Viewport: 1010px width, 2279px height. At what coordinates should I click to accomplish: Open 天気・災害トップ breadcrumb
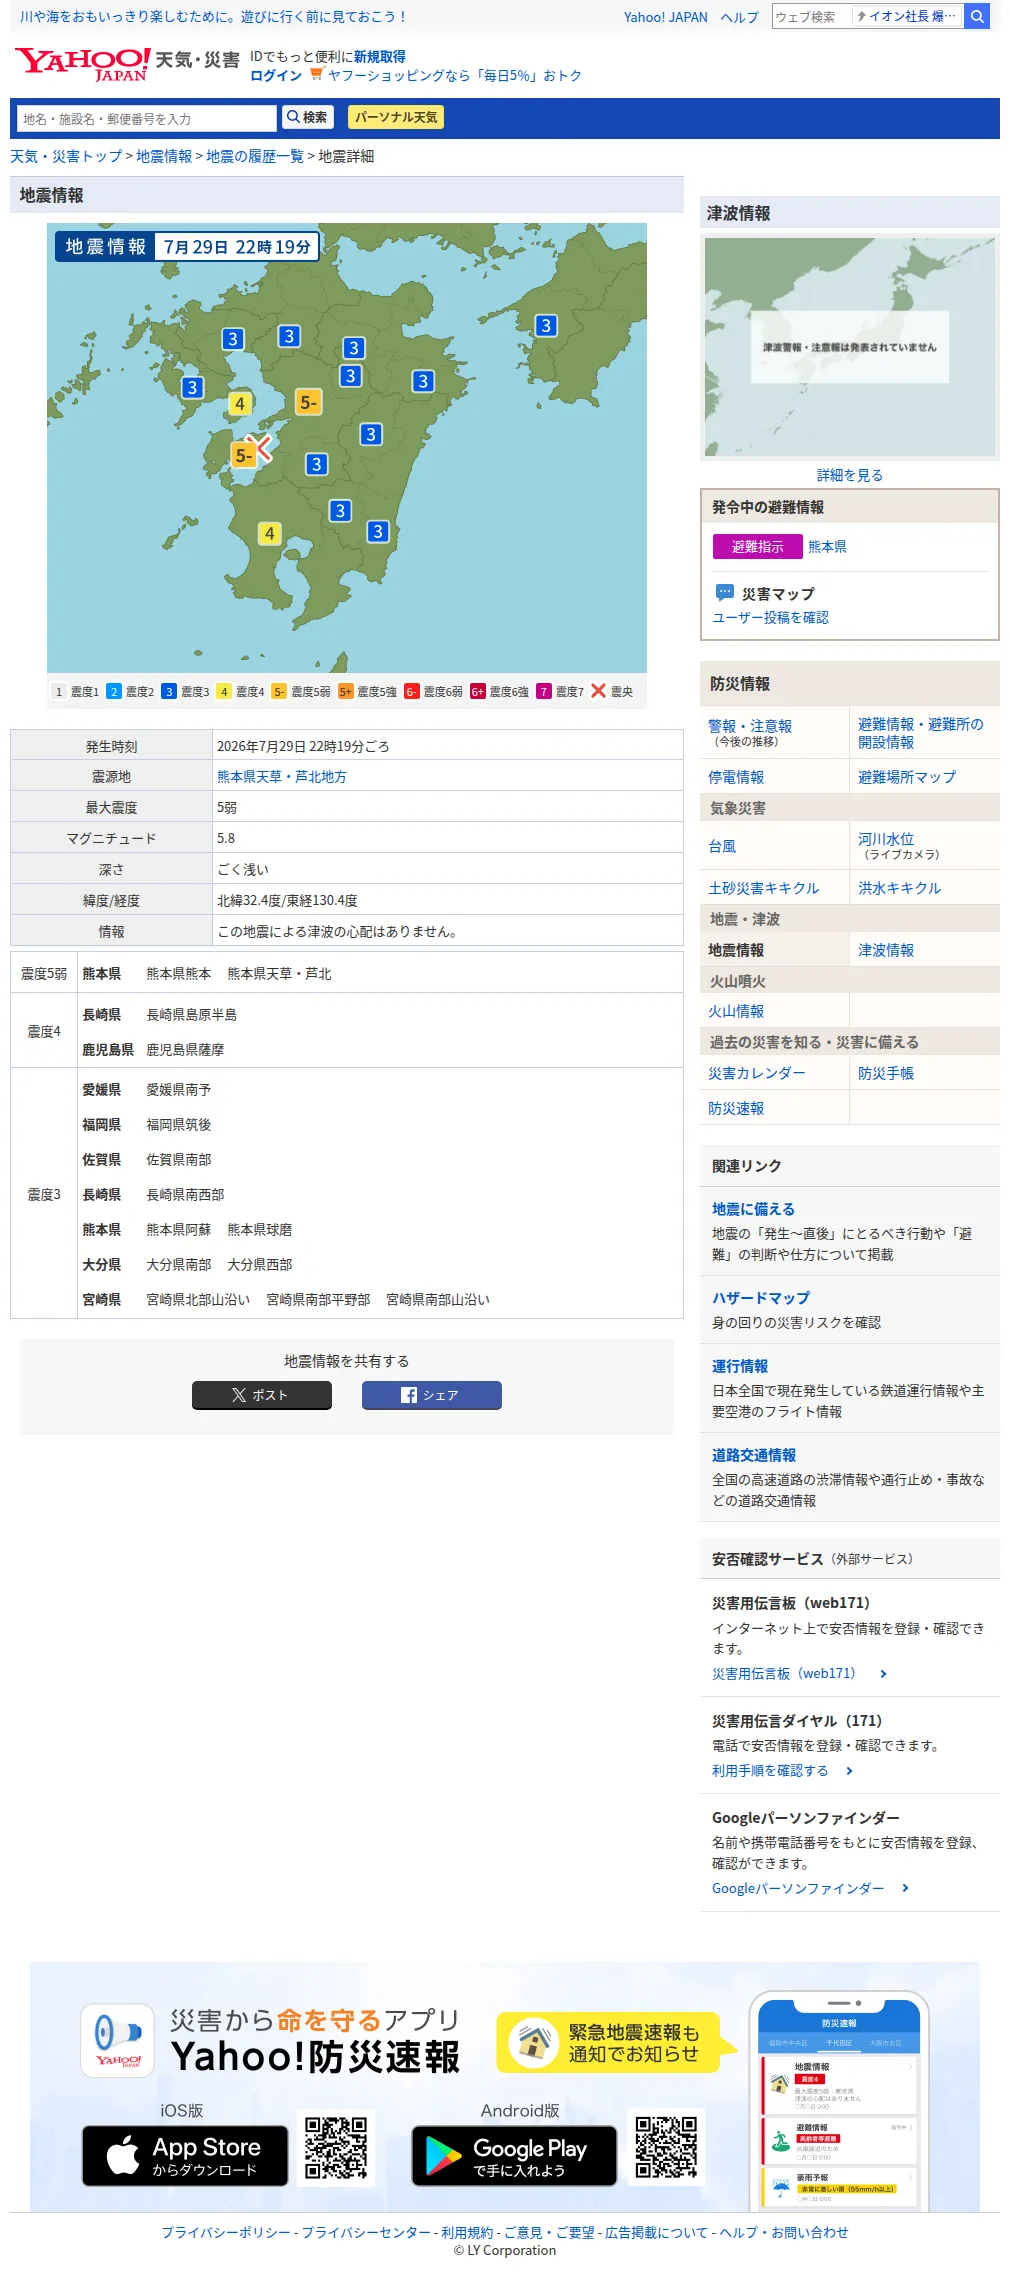pyautogui.click(x=66, y=156)
